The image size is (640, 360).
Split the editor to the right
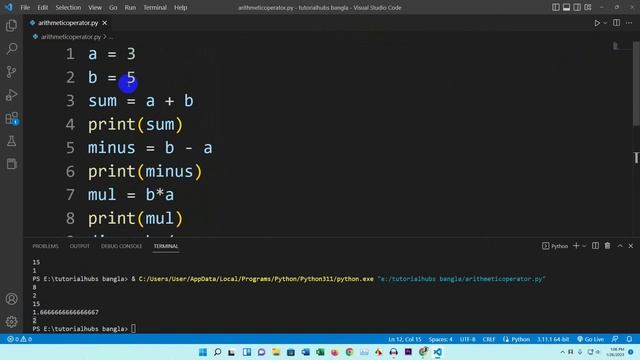tap(616, 23)
